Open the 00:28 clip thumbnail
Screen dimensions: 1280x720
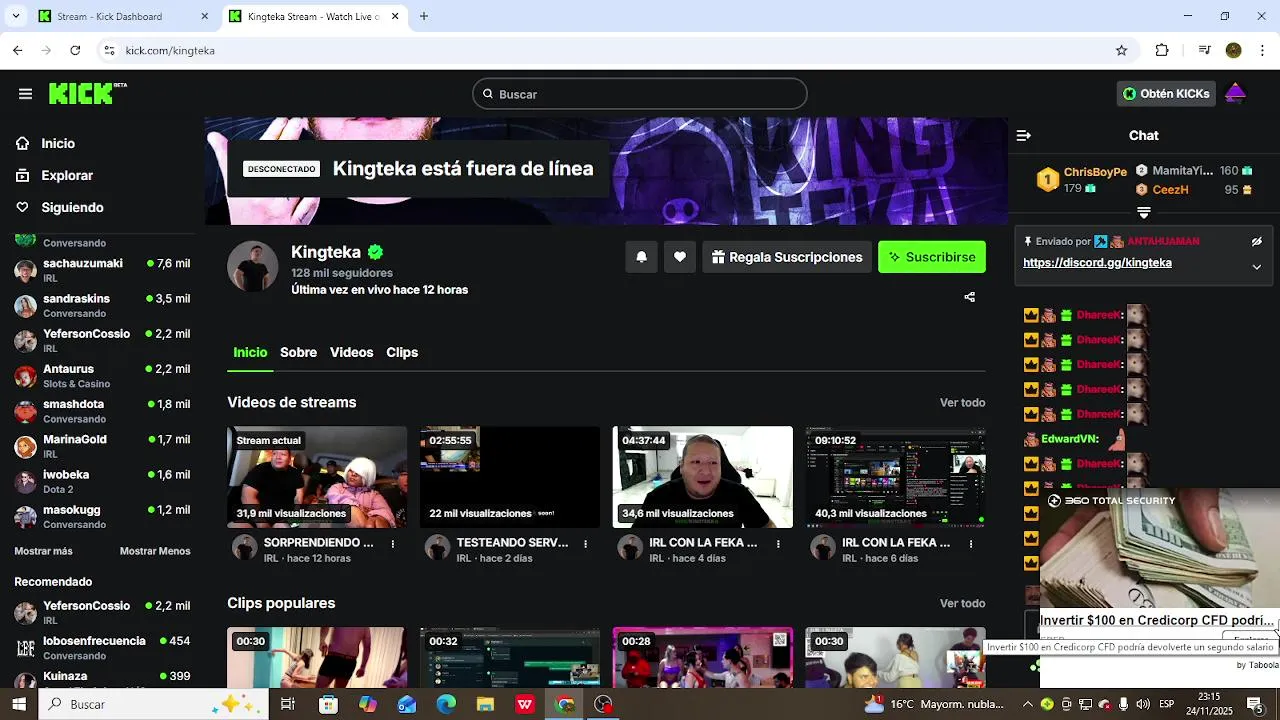click(703, 657)
